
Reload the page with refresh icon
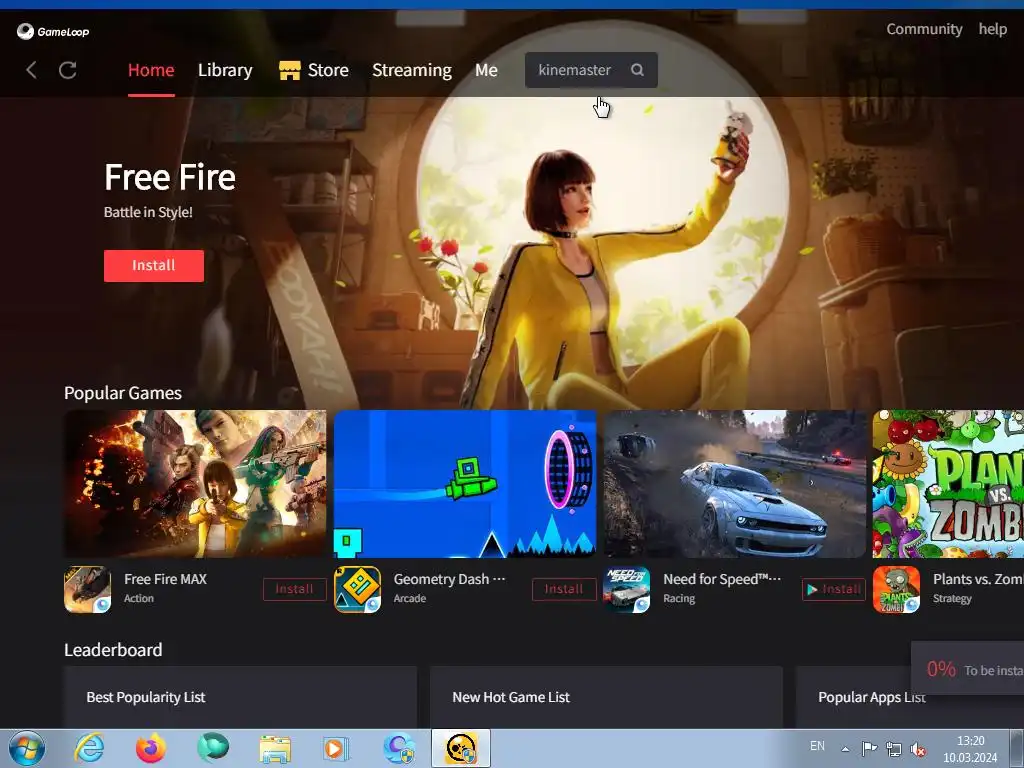point(68,70)
